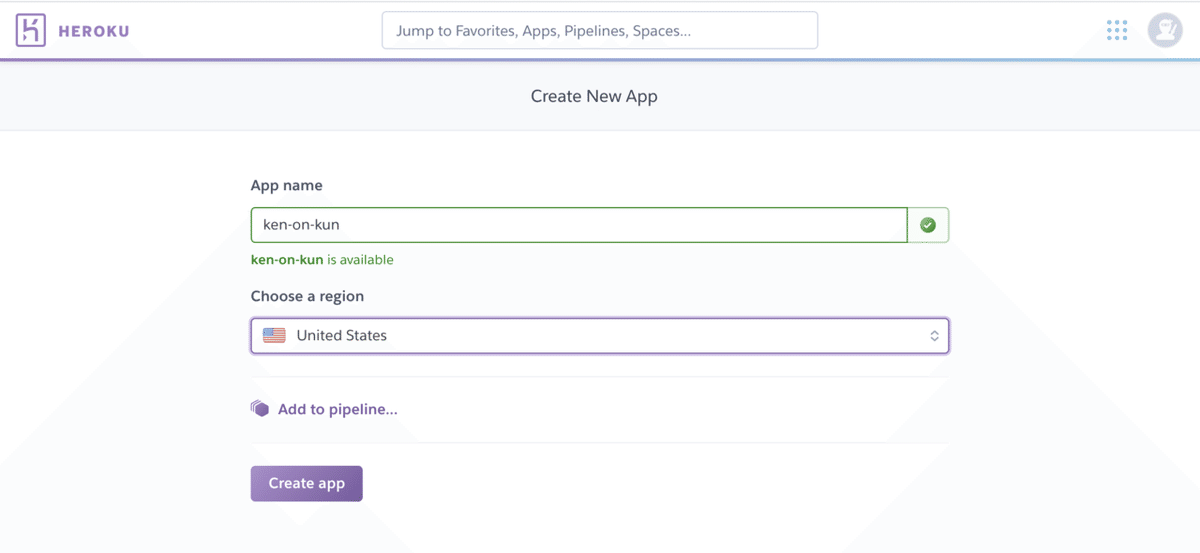Expand the Add to pipeline option

point(337,409)
